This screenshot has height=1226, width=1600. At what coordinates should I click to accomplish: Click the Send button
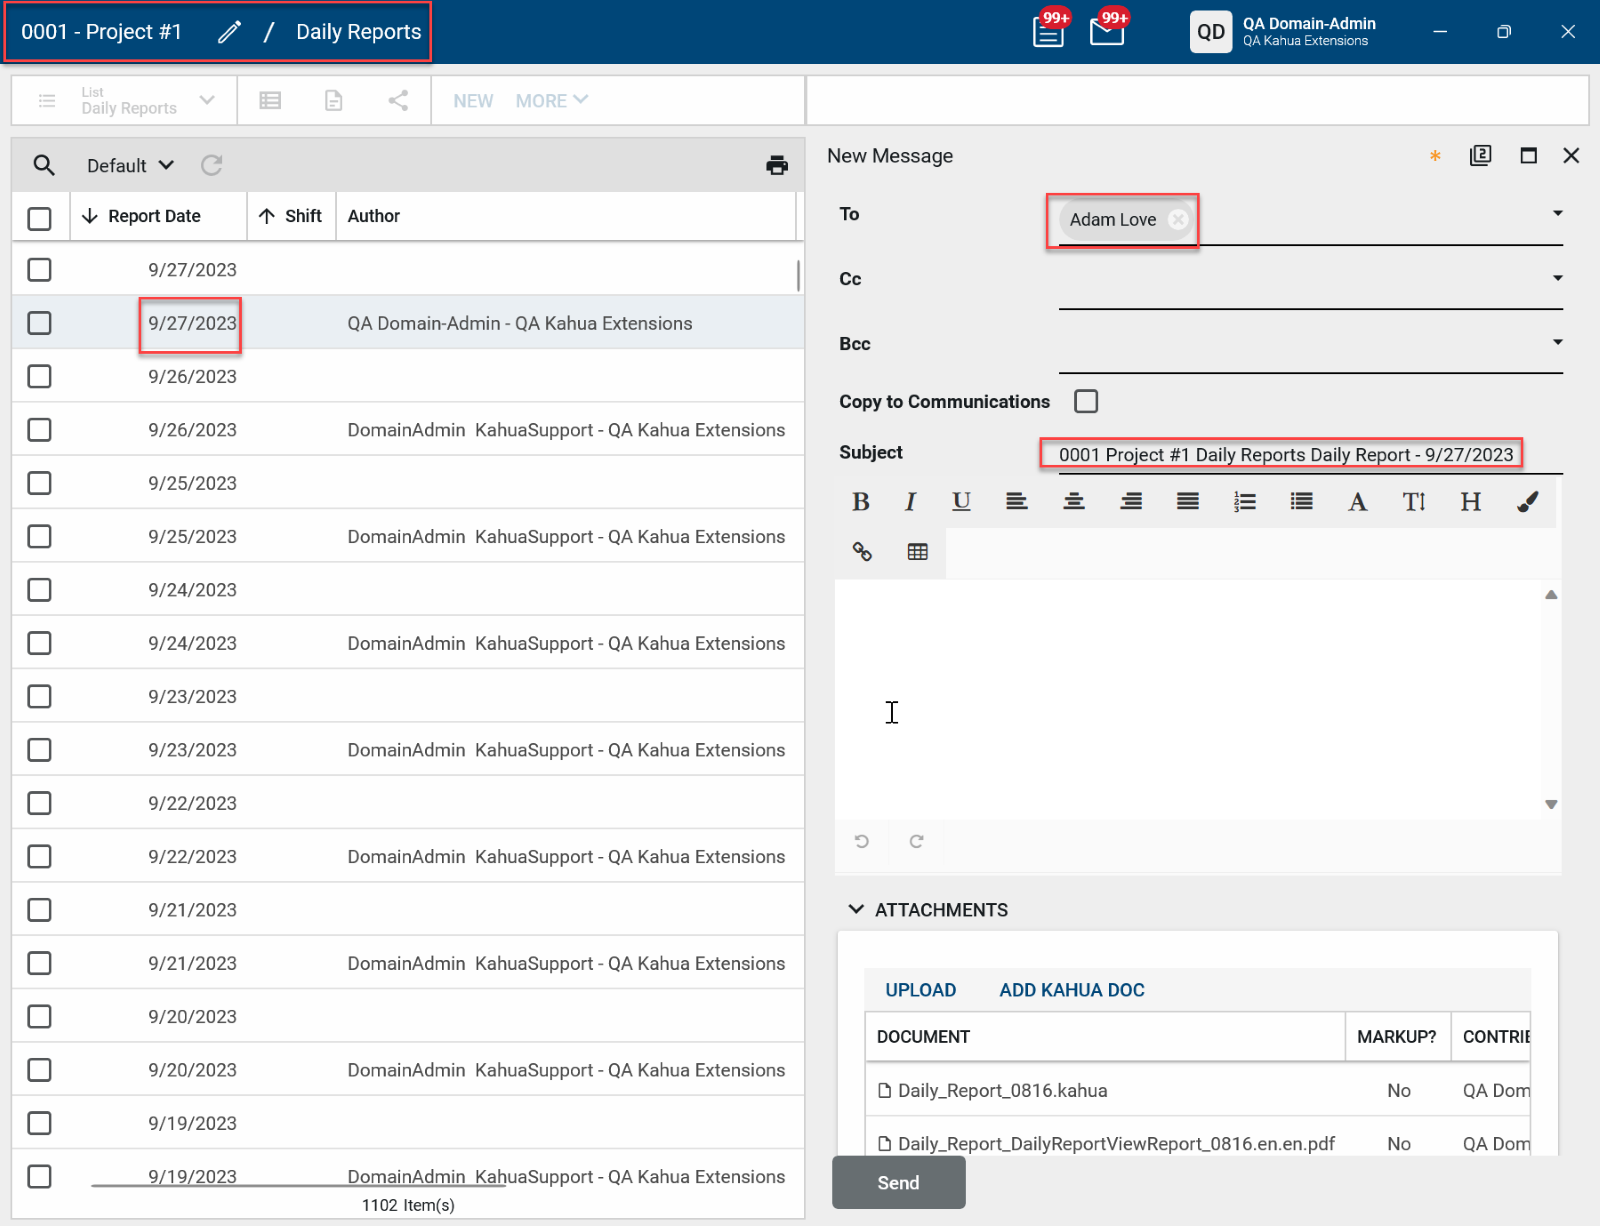tap(898, 1182)
